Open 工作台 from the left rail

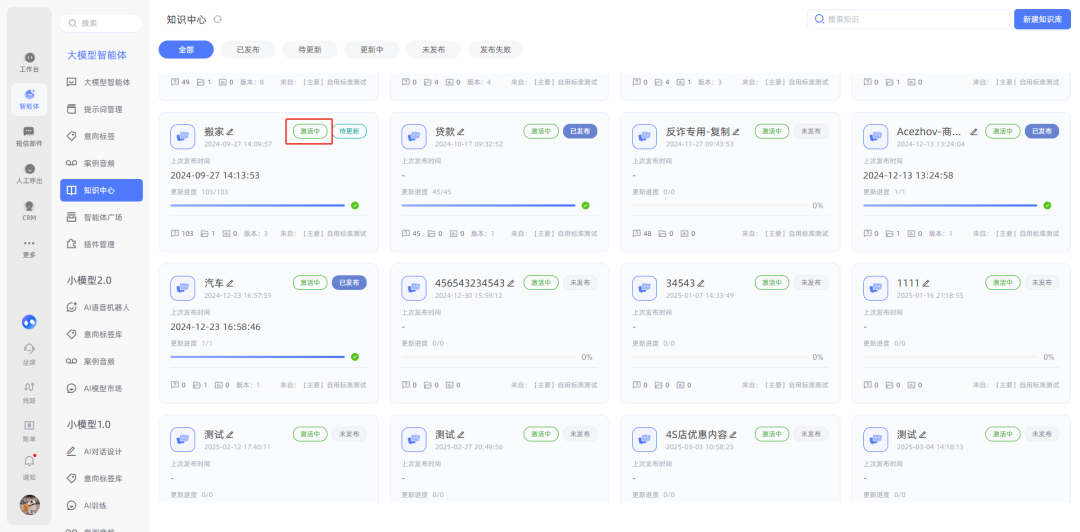[29, 62]
